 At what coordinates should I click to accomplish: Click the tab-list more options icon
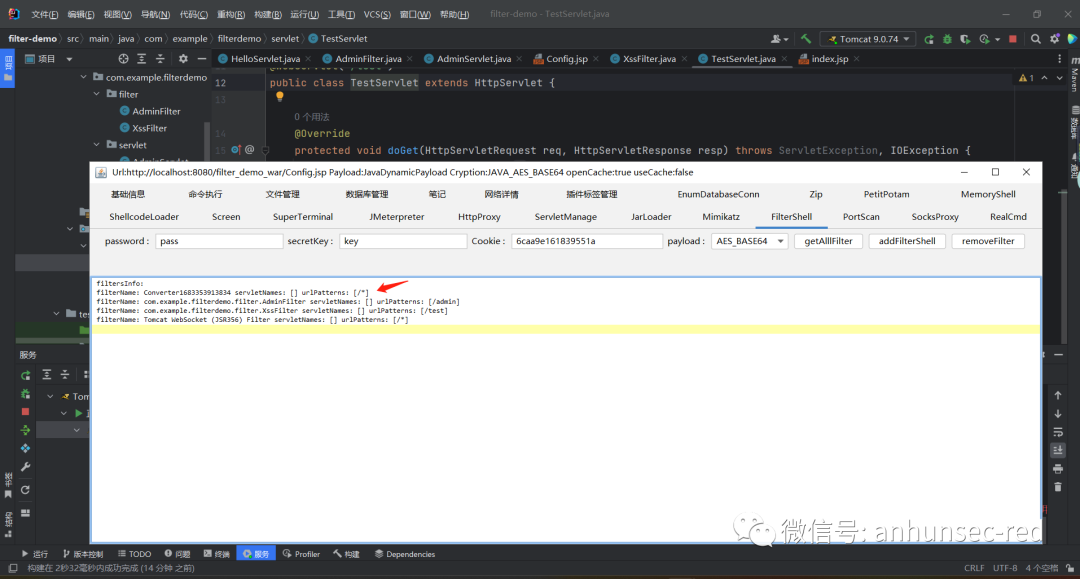pos(1059,59)
